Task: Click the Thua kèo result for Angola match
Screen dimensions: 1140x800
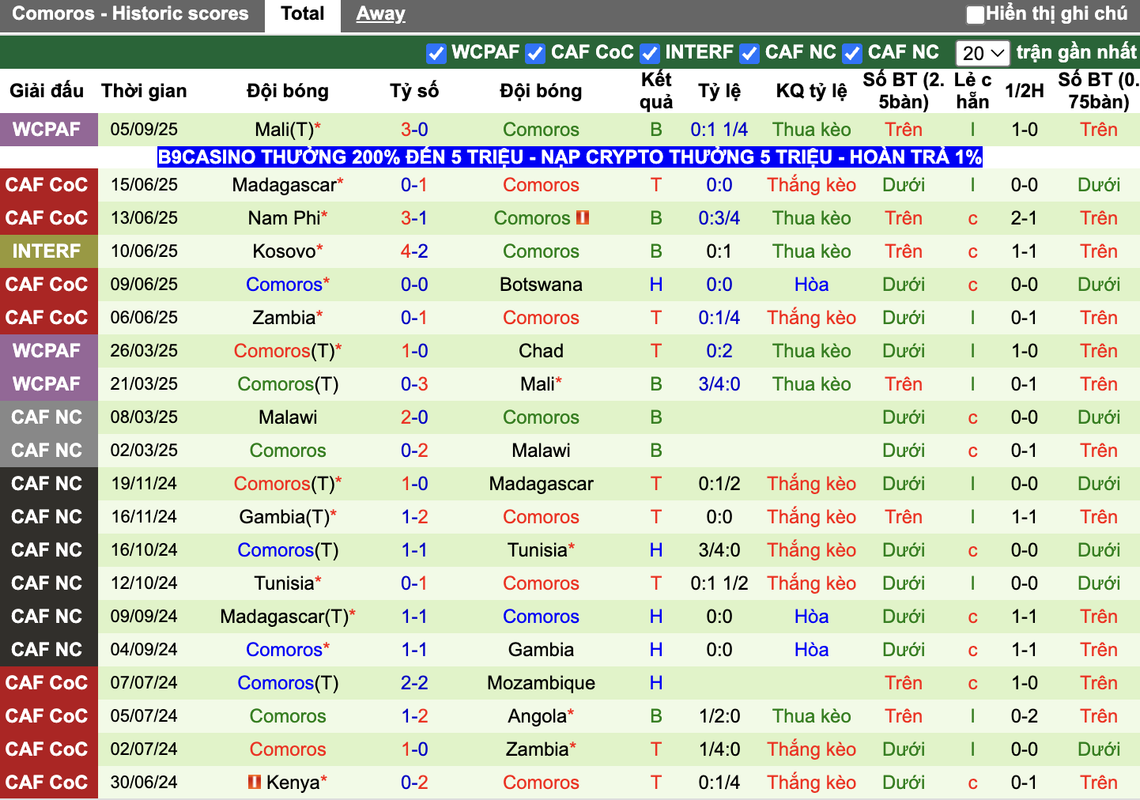Action: coord(811,716)
